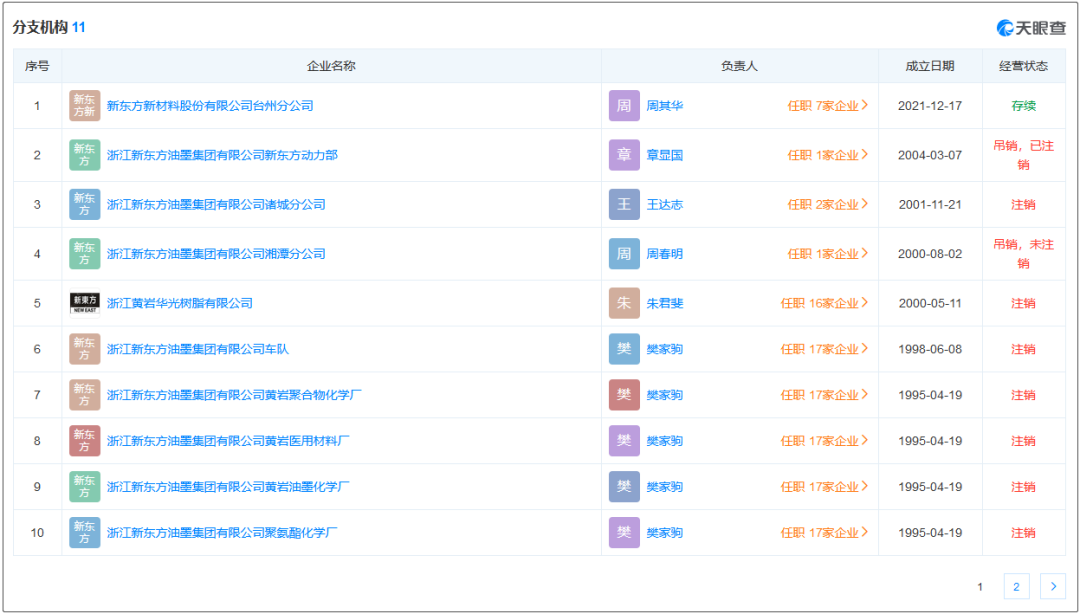1080x614 pixels.
Task: Expand 任职 17家企业 in 聚氨酯化学厂 row
Action: (824, 533)
